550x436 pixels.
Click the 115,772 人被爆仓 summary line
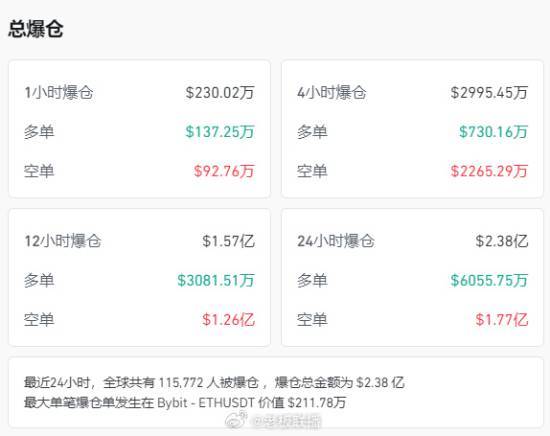tap(214, 383)
